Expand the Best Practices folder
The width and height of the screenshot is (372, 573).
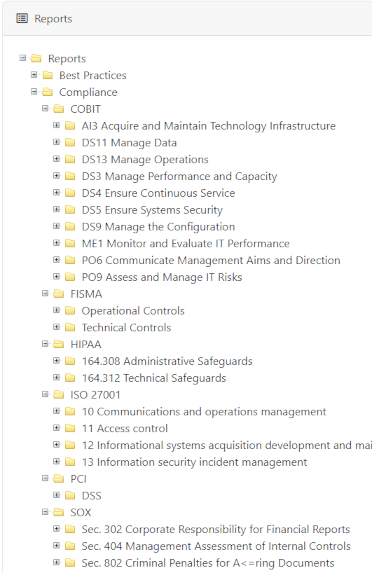pyautogui.click(x=34, y=75)
